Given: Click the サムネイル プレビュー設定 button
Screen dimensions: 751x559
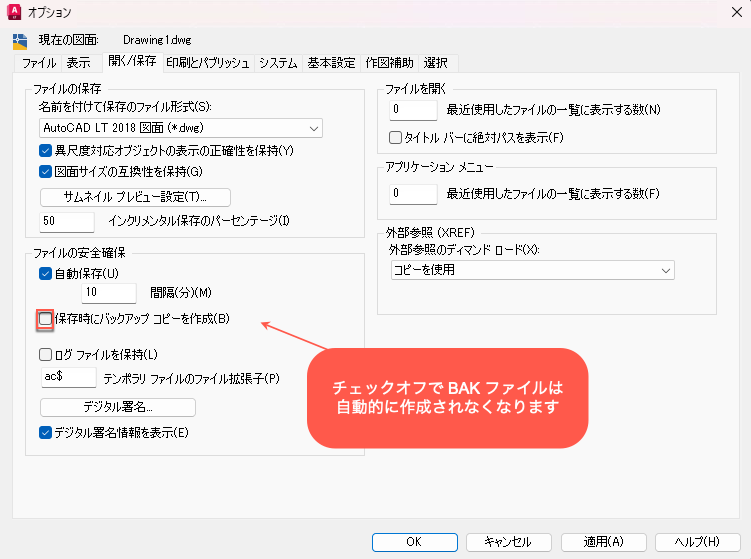Looking at the screenshot, I should coord(136,197).
